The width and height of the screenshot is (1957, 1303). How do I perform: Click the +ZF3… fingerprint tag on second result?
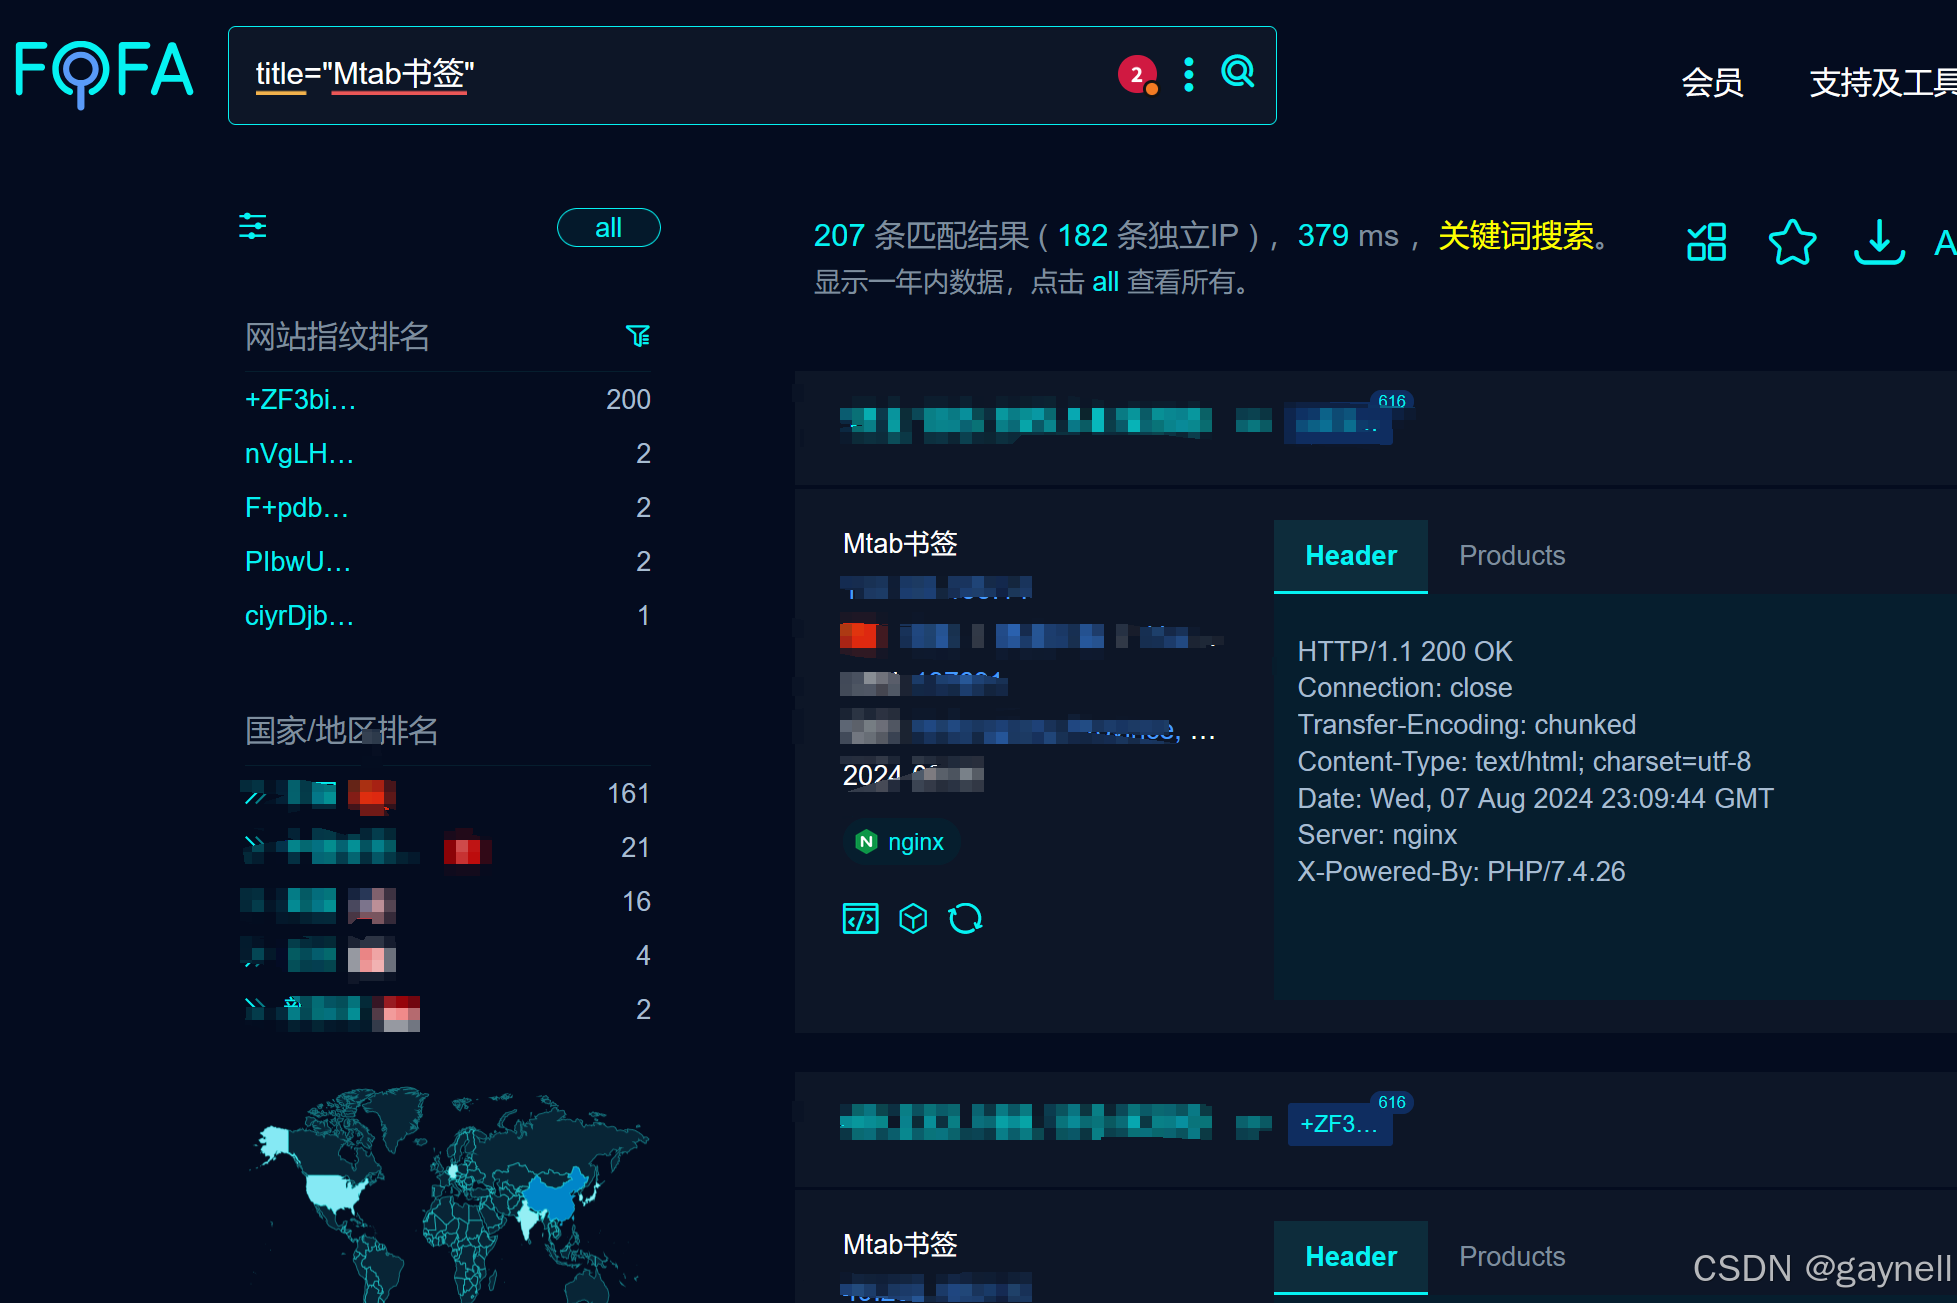1339,1124
